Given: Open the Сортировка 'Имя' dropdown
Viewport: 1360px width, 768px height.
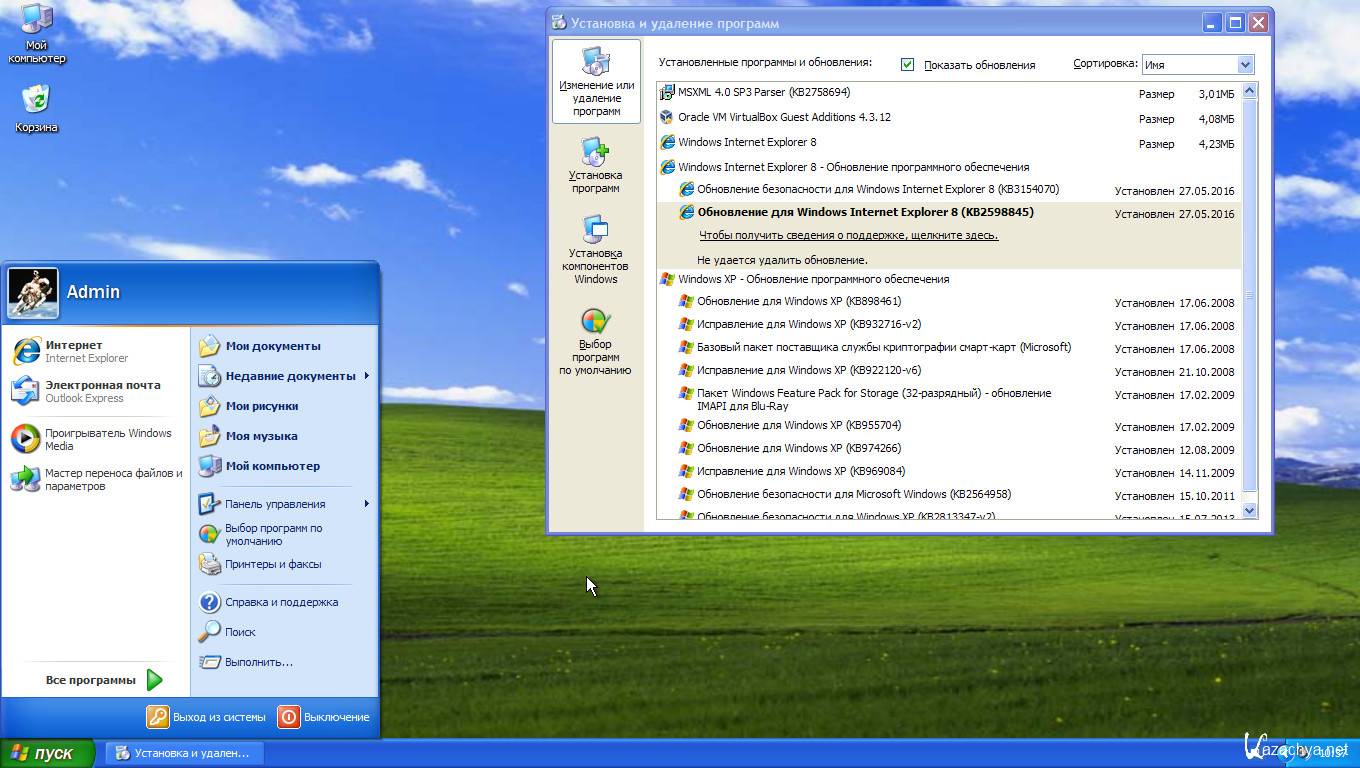Looking at the screenshot, I should (1197, 64).
